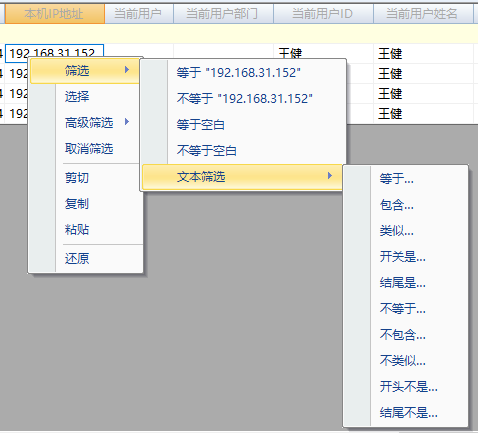Open the 不包含... text filter
The width and height of the screenshot is (478, 433).
(x=403, y=335)
